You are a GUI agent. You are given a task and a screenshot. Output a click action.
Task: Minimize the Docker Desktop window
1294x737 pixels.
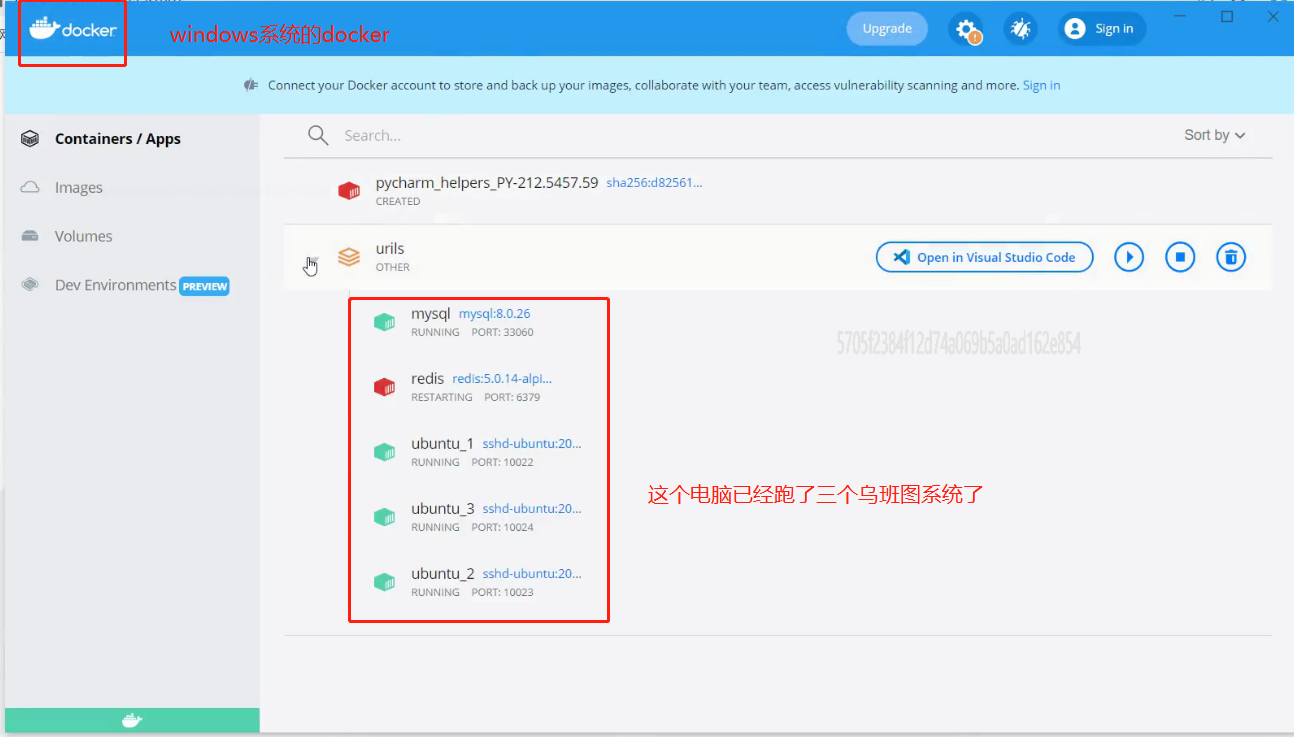coord(1182,17)
